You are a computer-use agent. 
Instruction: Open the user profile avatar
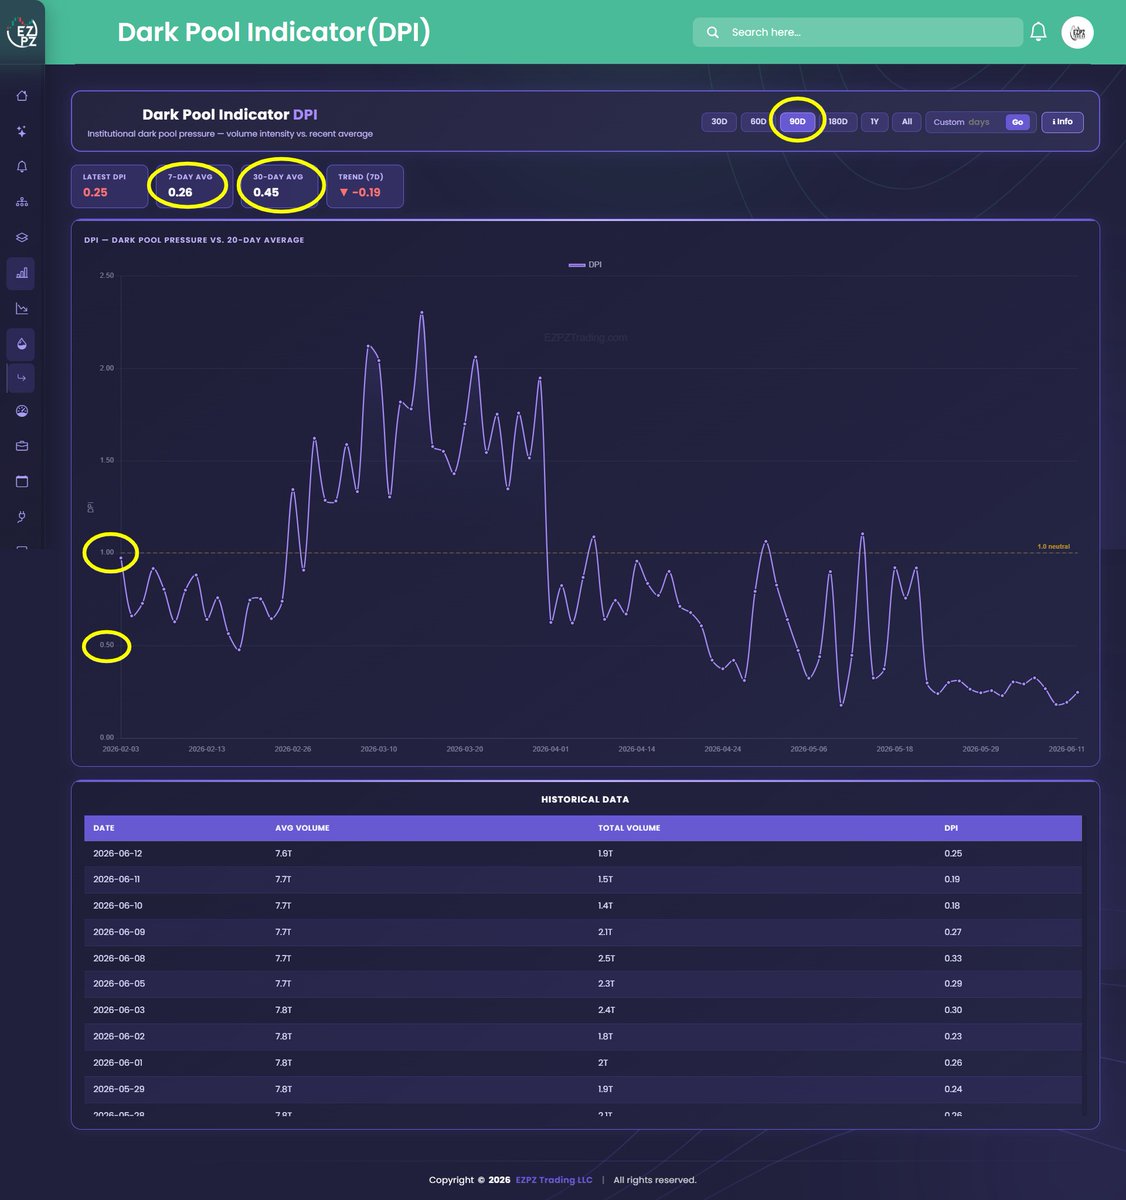point(1078,32)
